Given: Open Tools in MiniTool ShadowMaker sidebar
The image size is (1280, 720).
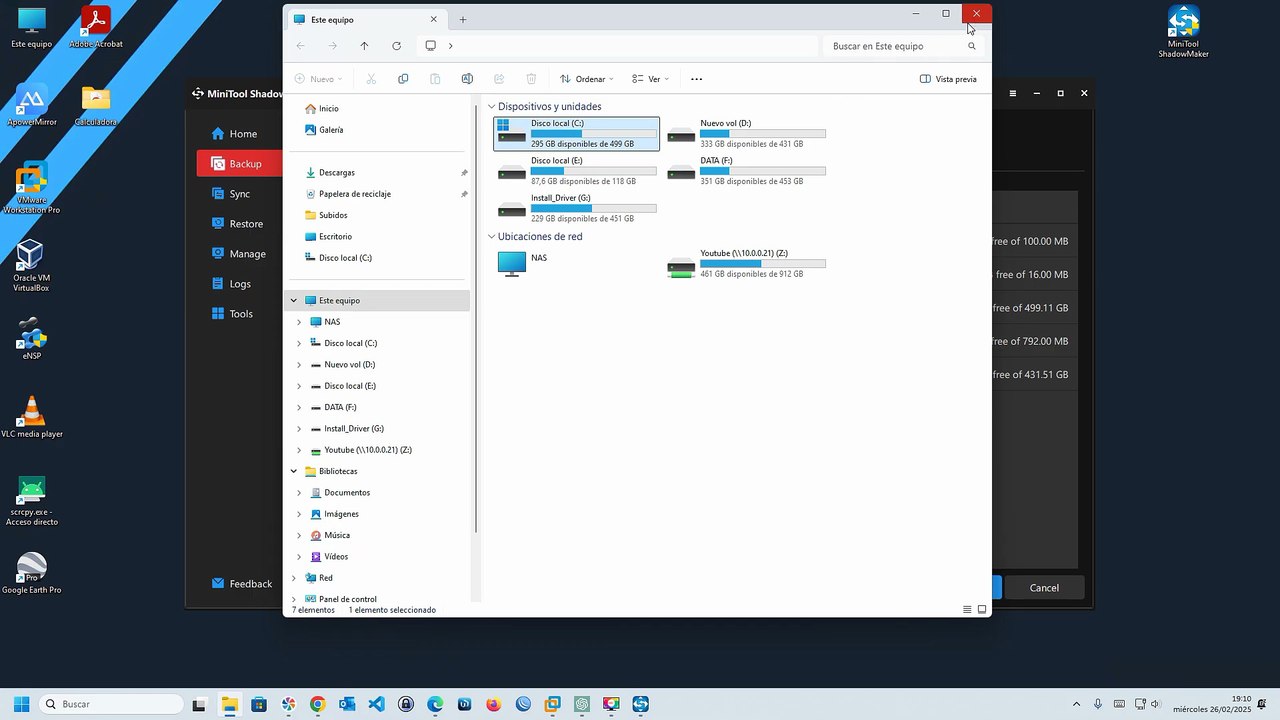Looking at the screenshot, I should [232, 314].
